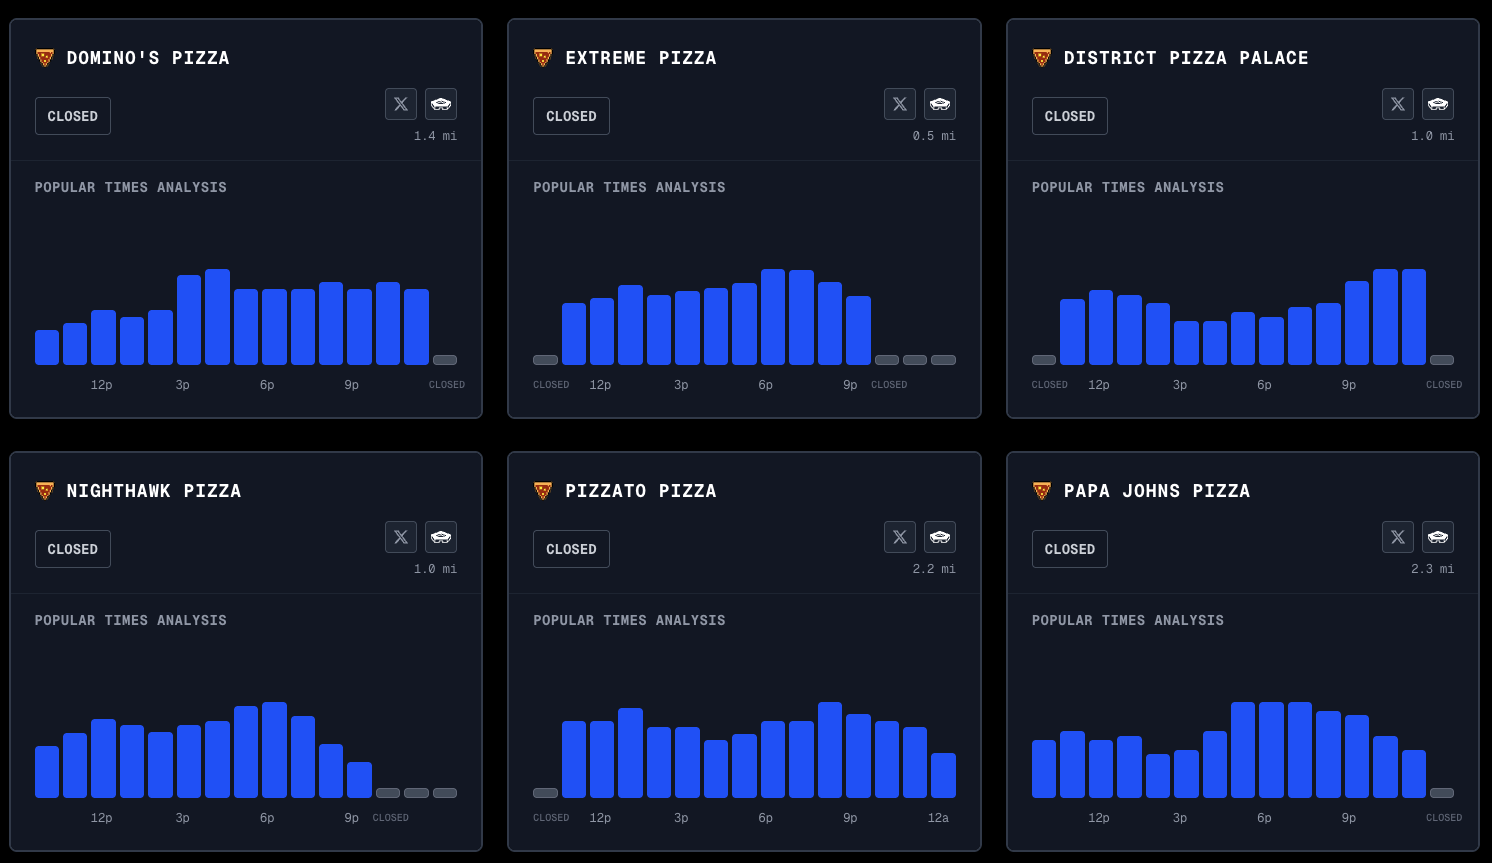This screenshot has width=1492, height=863.
Task: Click the Pentagon icon on Domino's Pizza card
Action: pyautogui.click(x=441, y=104)
